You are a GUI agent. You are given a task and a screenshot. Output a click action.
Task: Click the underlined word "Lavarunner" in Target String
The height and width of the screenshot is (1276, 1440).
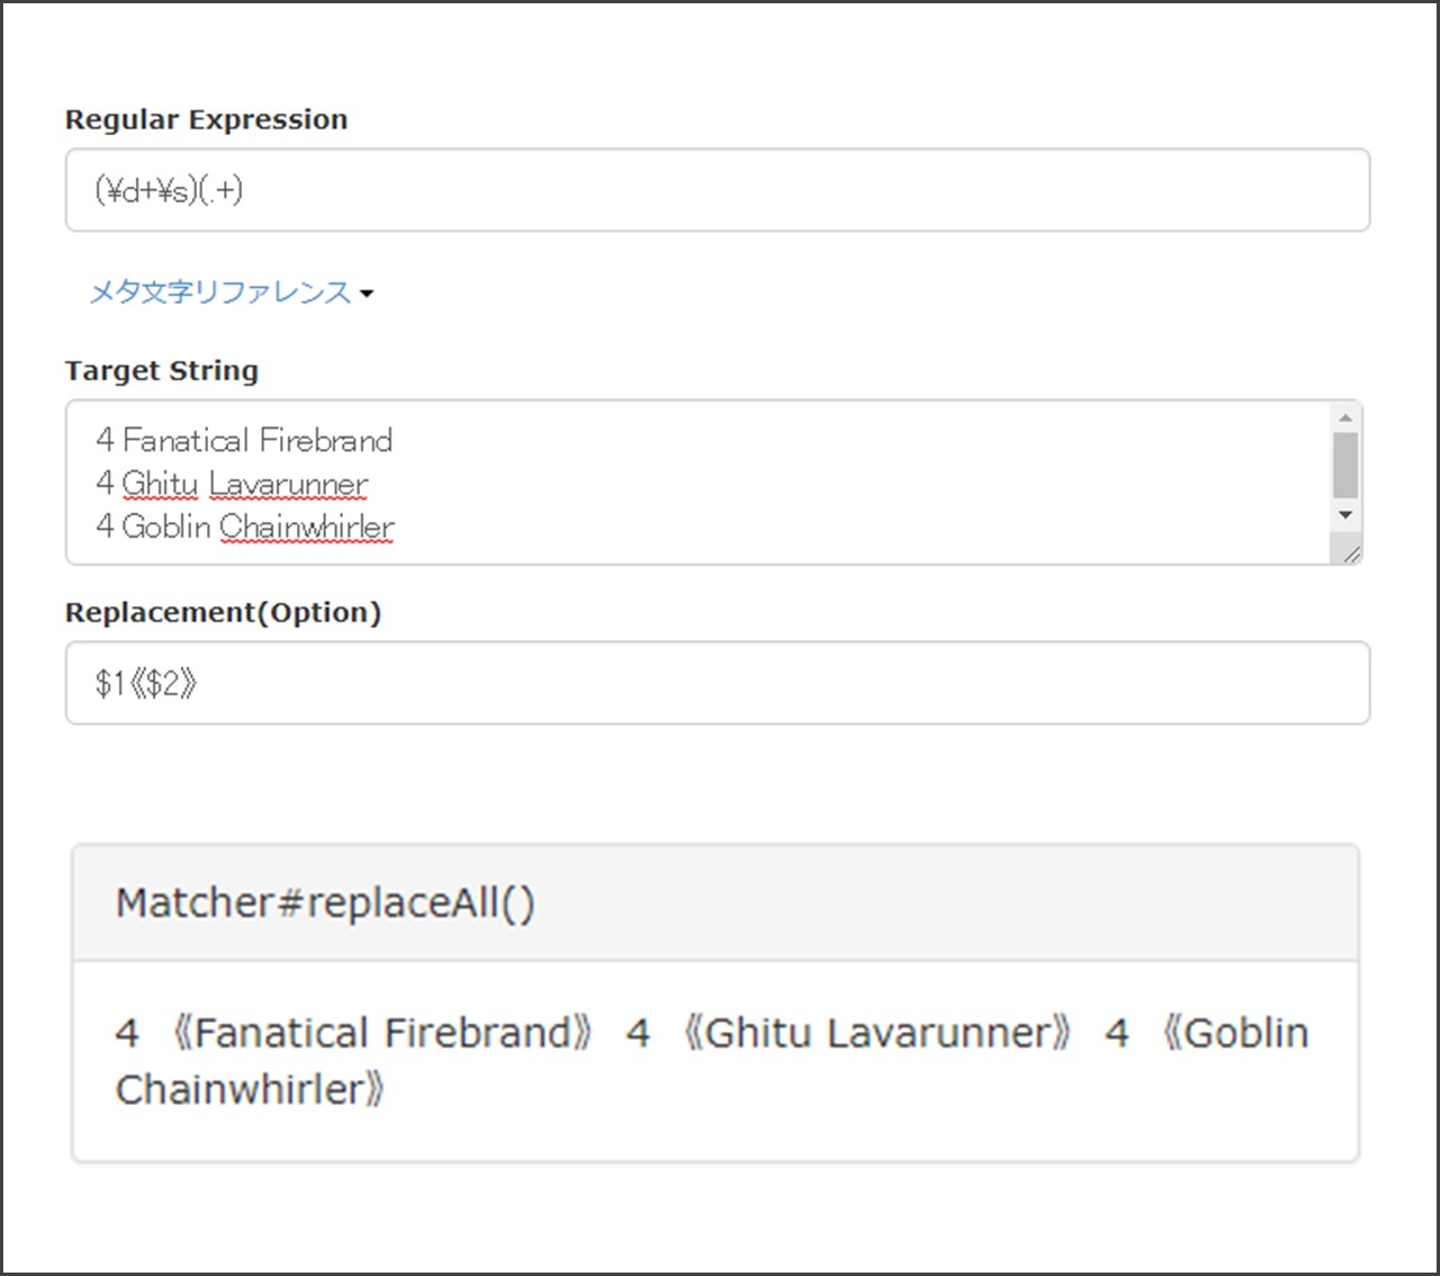[289, 484]
